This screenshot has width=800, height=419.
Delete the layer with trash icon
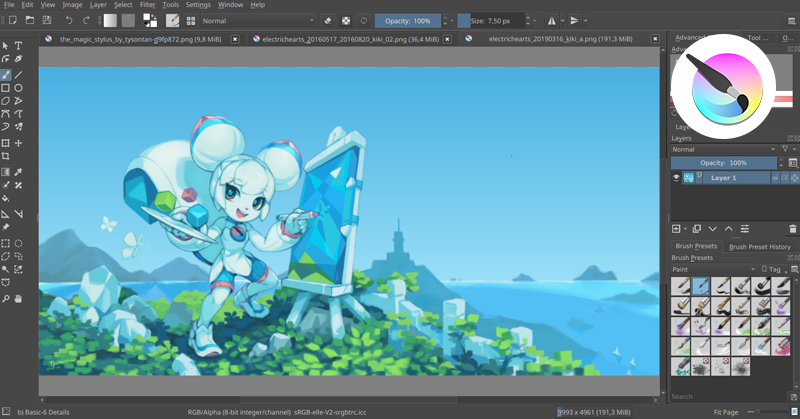pyautogui.click(x=792, y=229)
